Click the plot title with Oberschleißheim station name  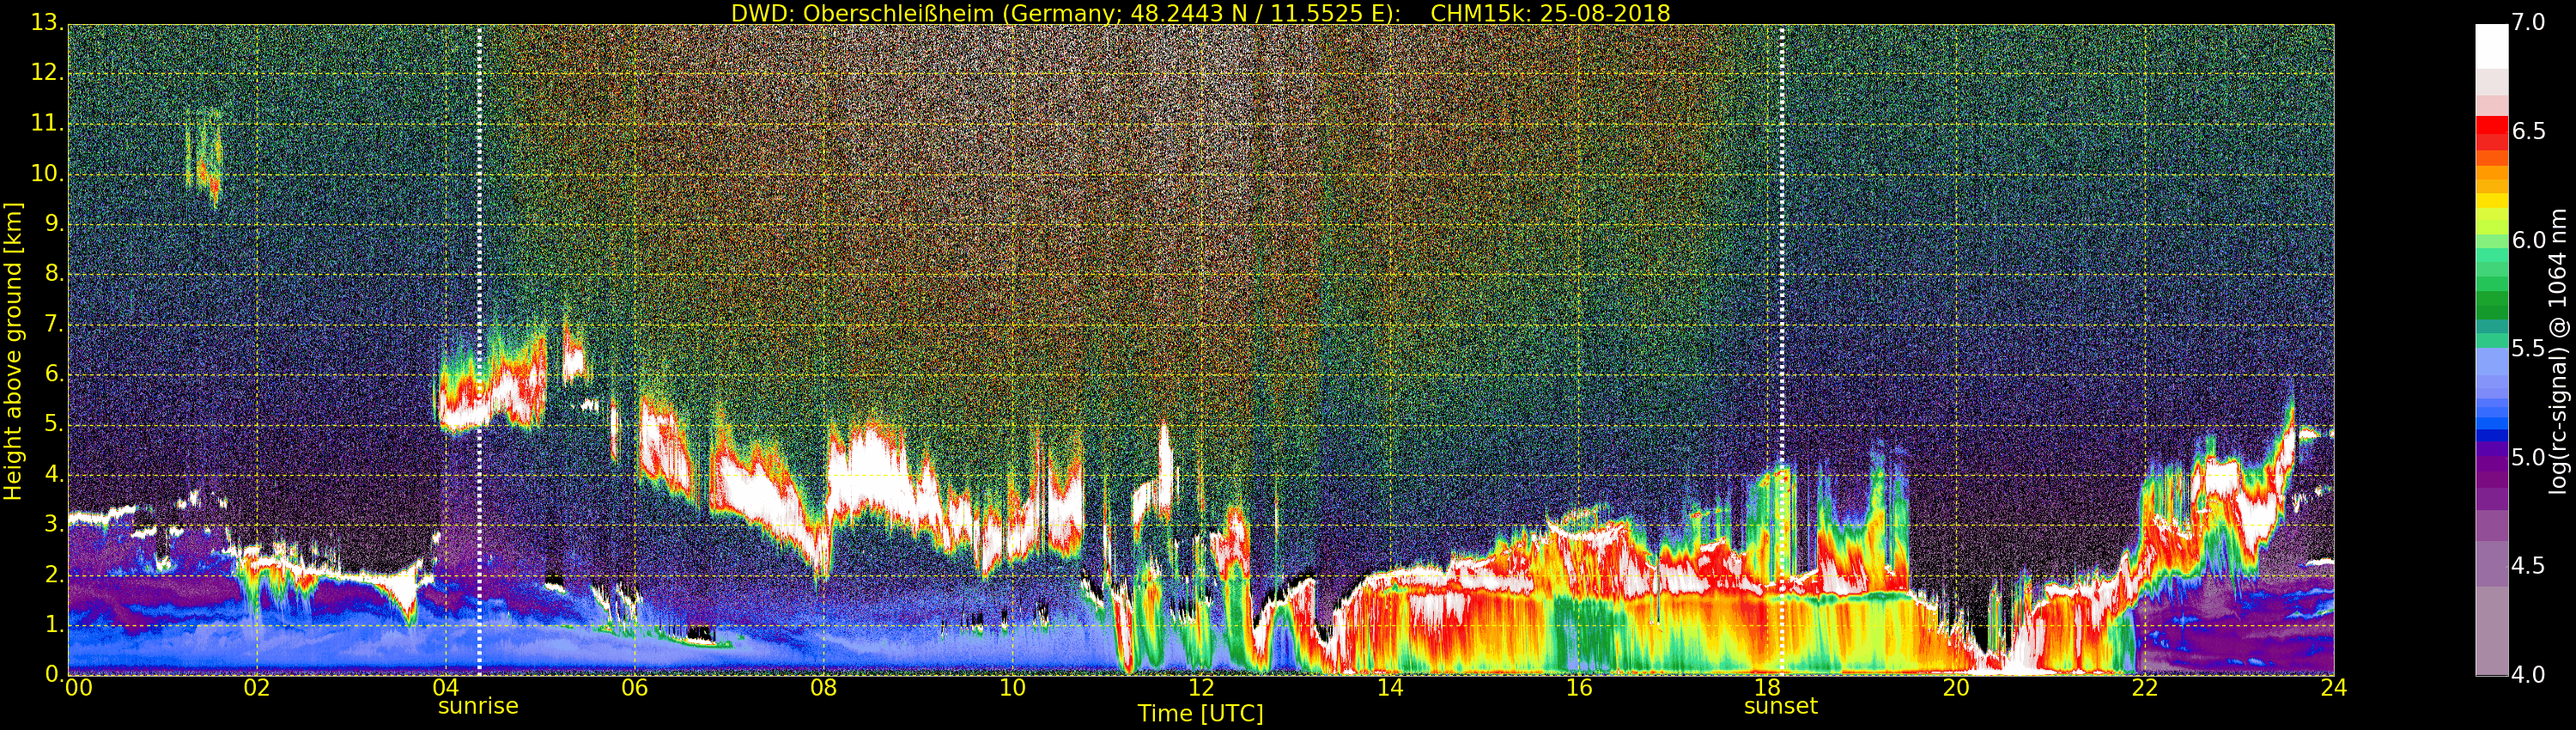click(x=1200, y=13)
